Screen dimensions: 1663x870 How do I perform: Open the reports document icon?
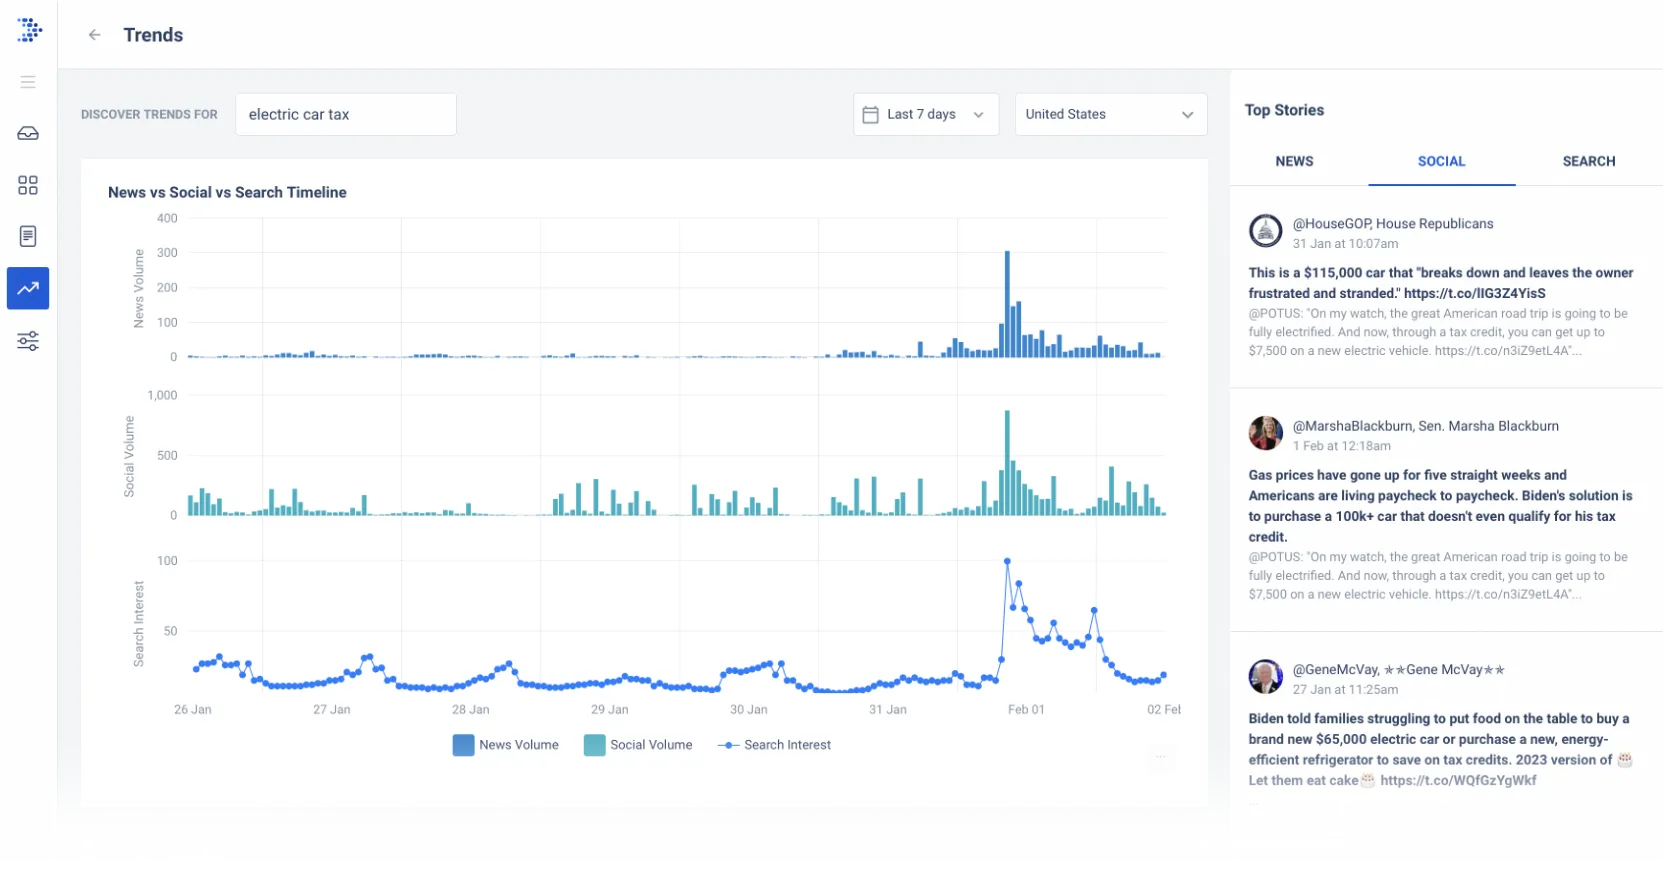pos(28,236)
